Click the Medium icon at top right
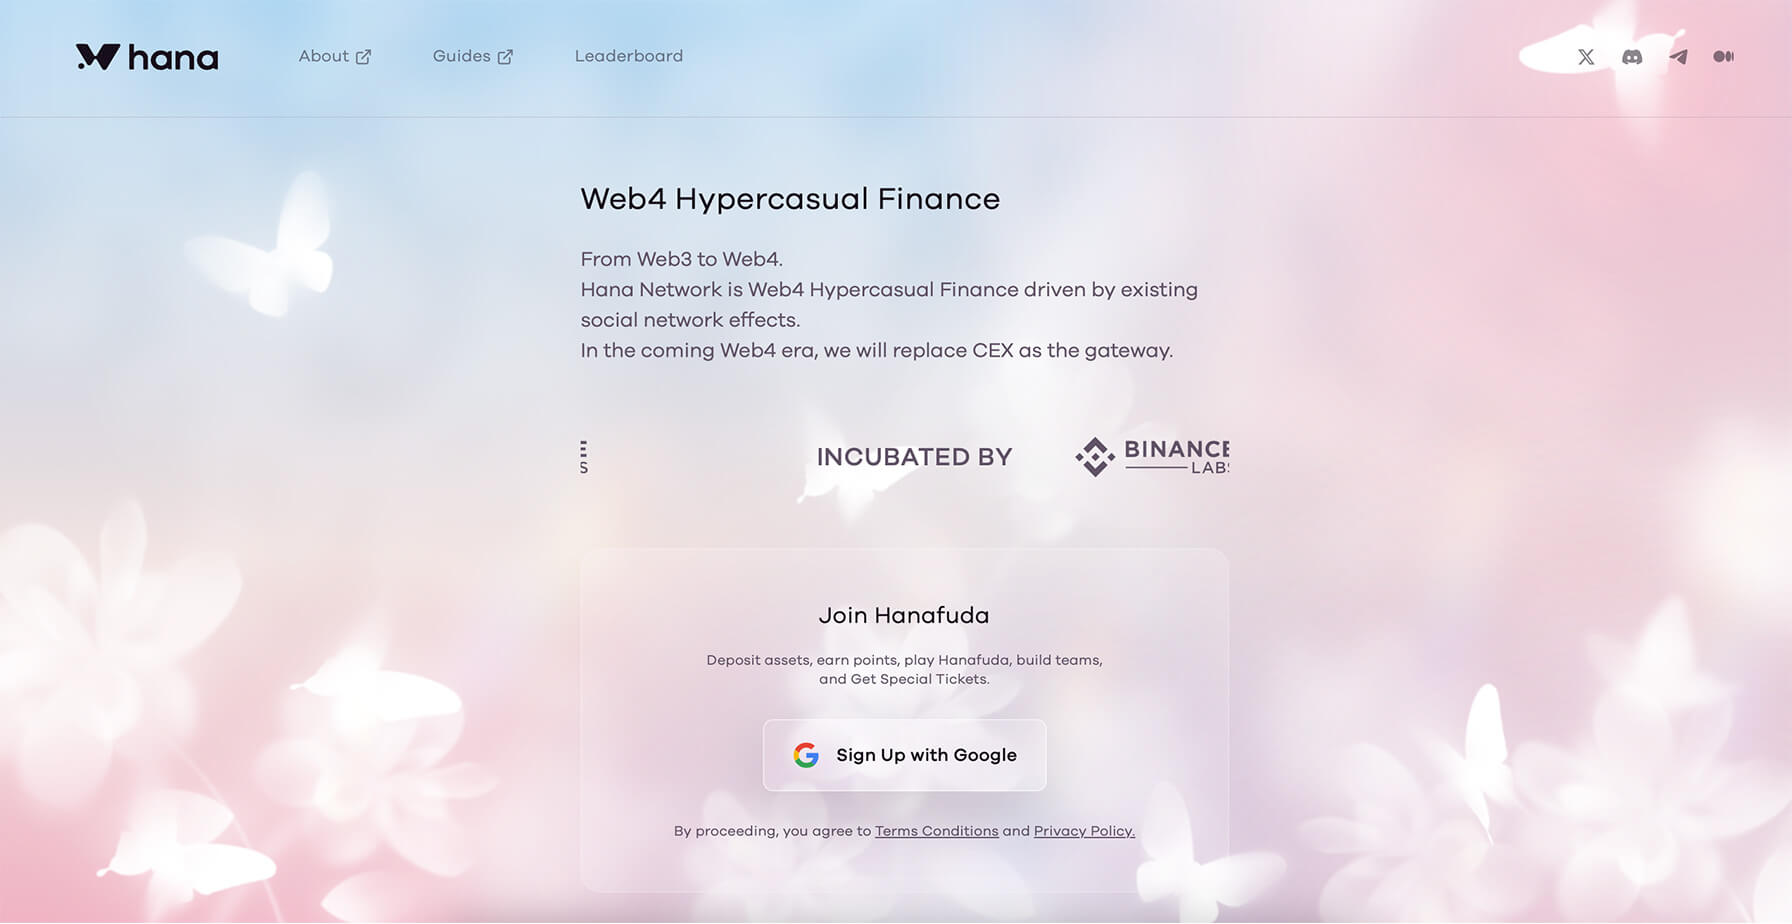 1725,57
